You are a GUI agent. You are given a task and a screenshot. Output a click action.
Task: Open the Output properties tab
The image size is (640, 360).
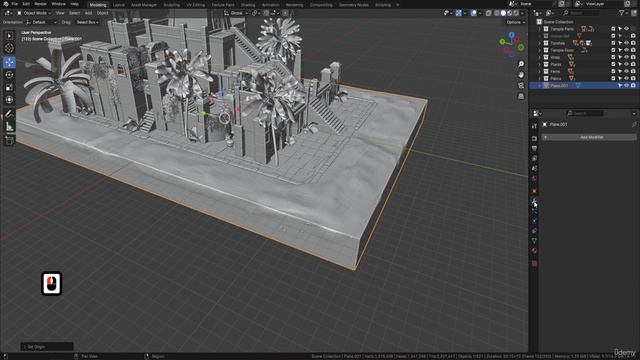(534, 149)
